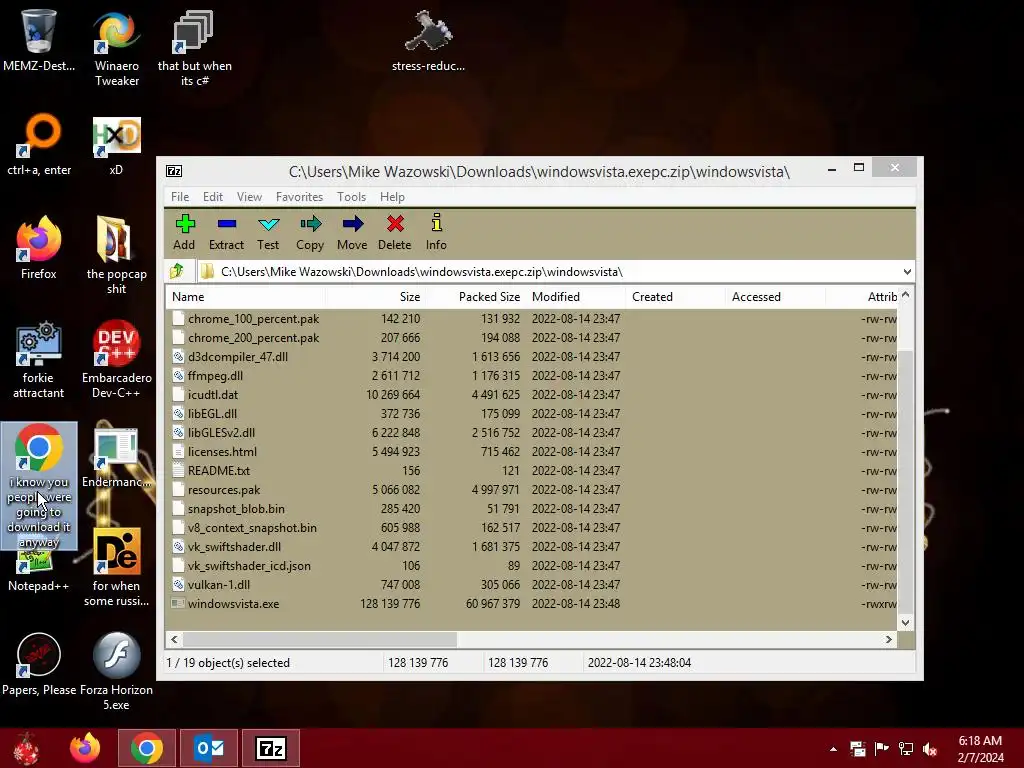Screen dimensions: 1024x768
Task: Select Notepad++ desktop shortcut
Action: (39, 571)
